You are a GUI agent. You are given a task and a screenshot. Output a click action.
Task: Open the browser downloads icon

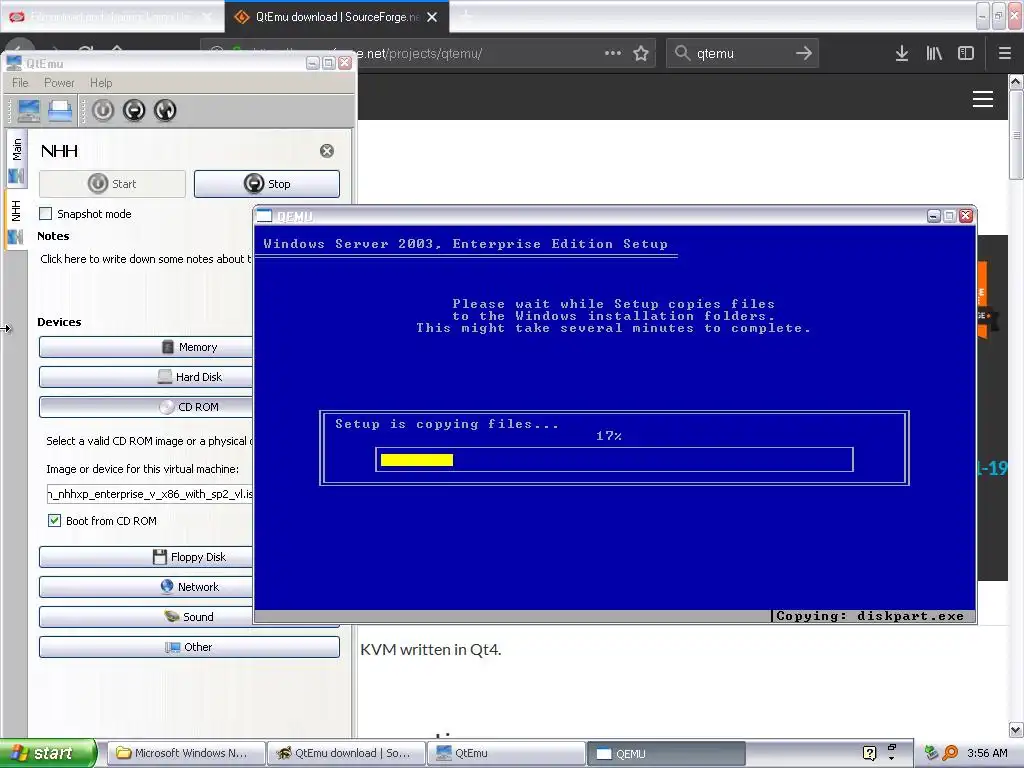click(x=902, y=53)
